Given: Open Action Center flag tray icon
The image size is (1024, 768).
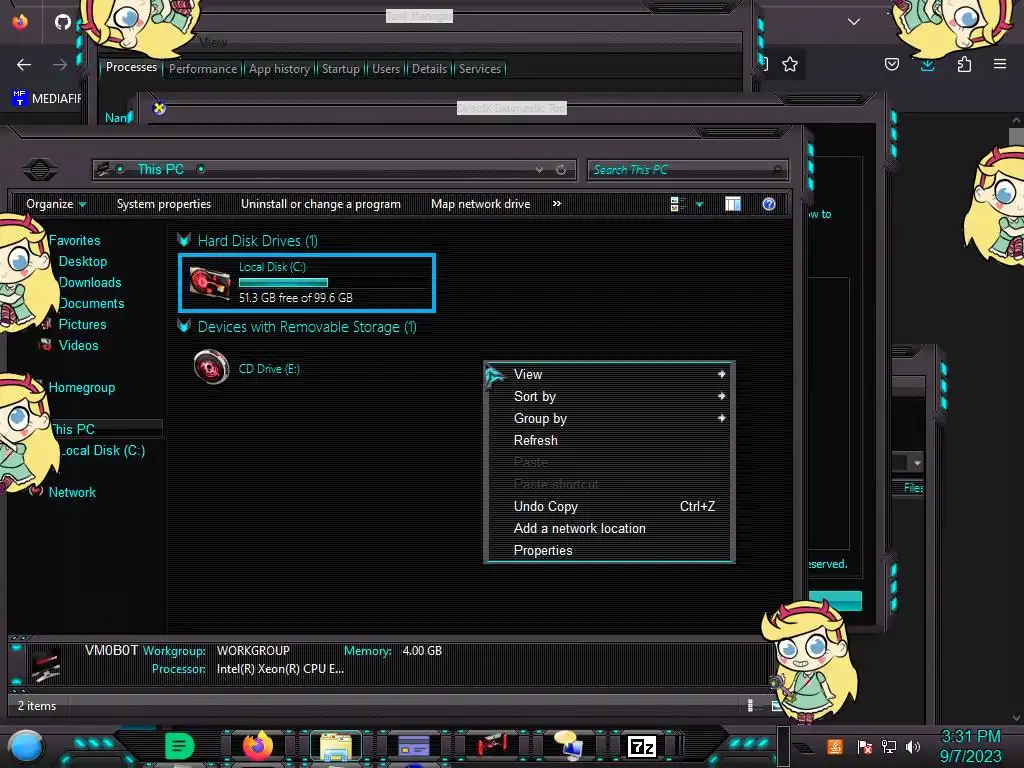Looking at the screenshot, I should (864, 746).
